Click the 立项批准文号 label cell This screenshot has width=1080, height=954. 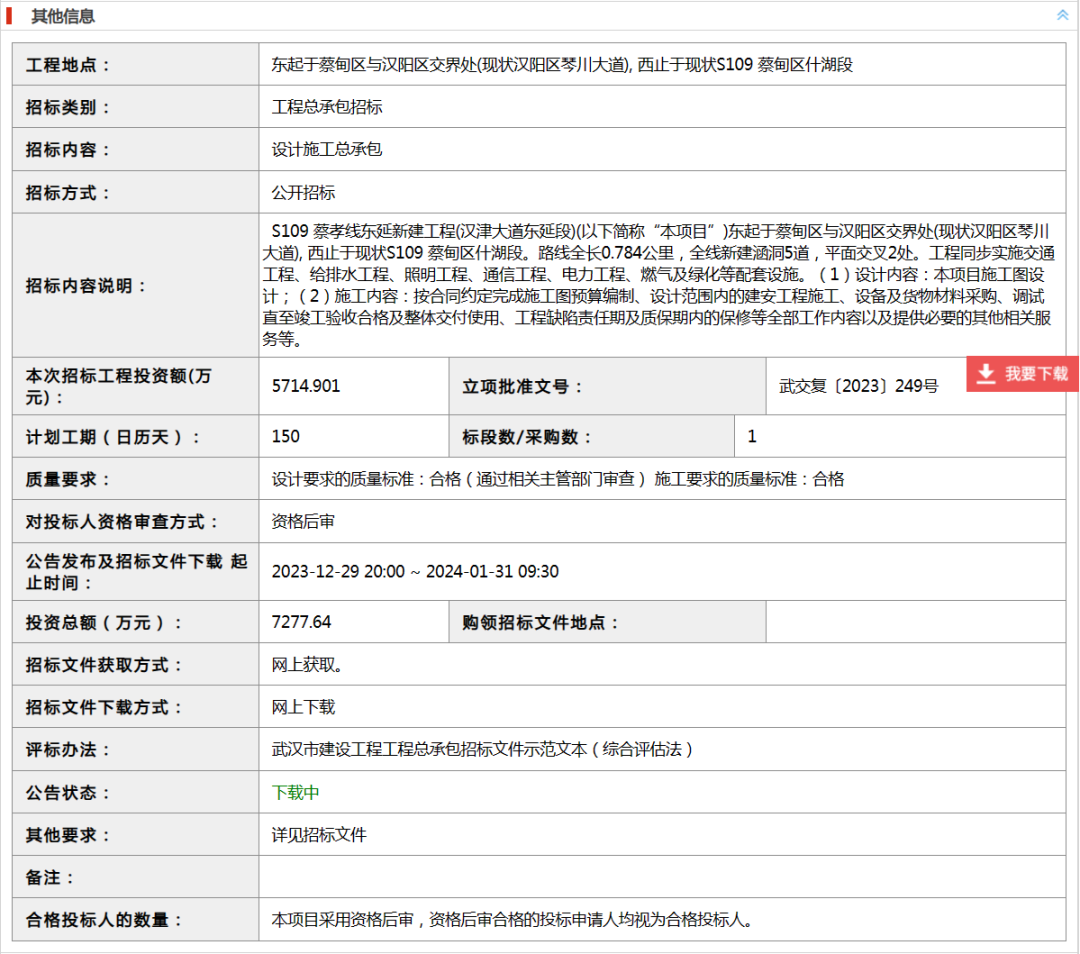[x=607, y=386]
